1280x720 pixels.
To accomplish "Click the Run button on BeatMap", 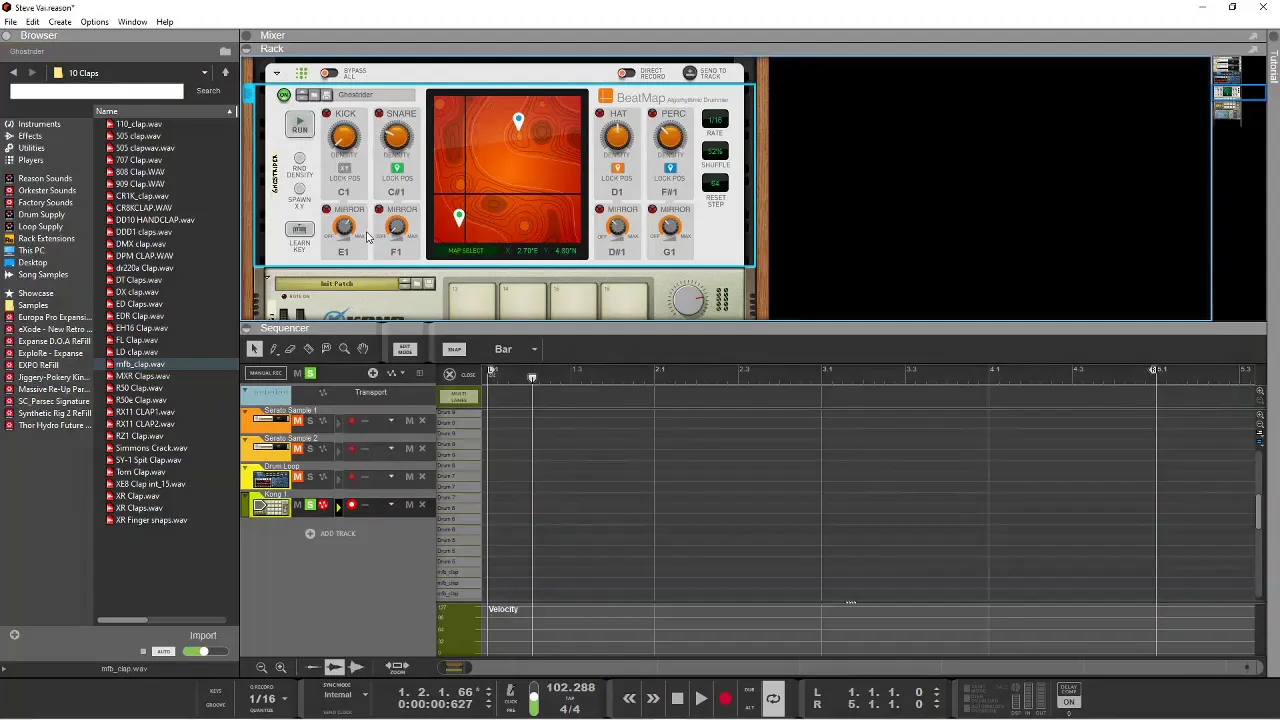I will (299, 125).
